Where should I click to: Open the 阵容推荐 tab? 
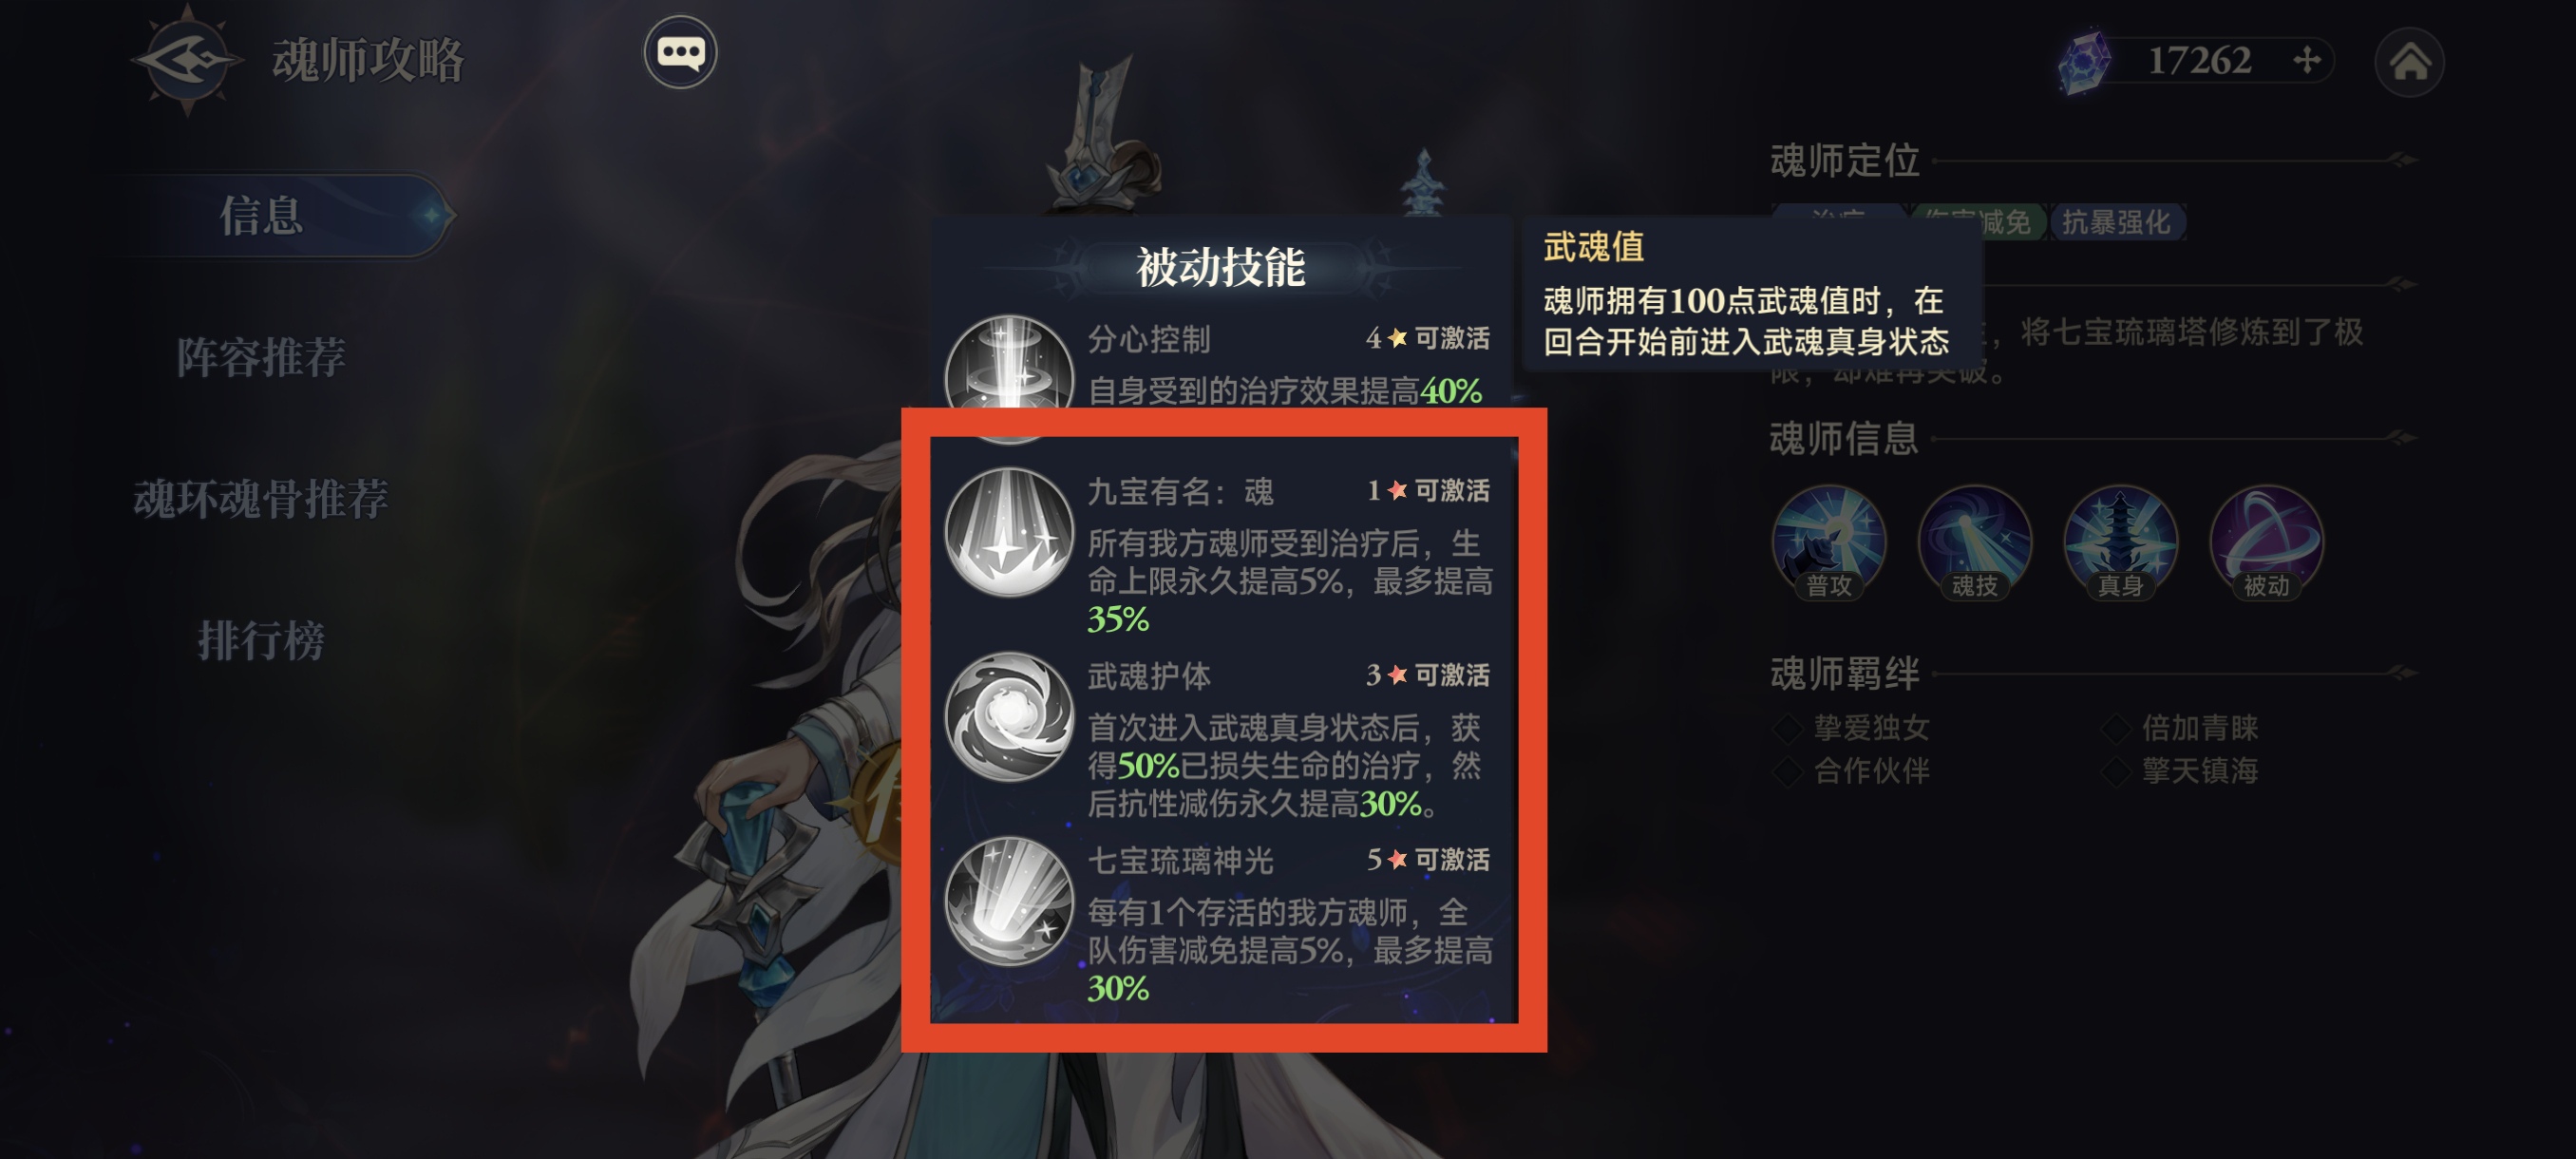(261, 357)
